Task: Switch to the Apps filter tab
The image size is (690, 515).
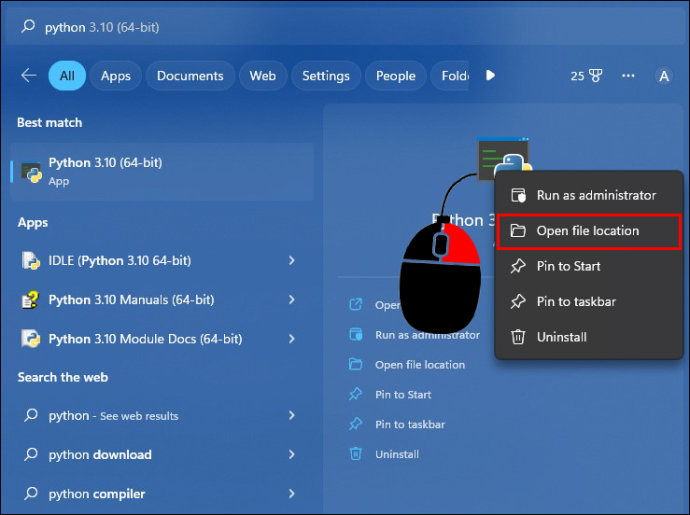Action: 116,76
